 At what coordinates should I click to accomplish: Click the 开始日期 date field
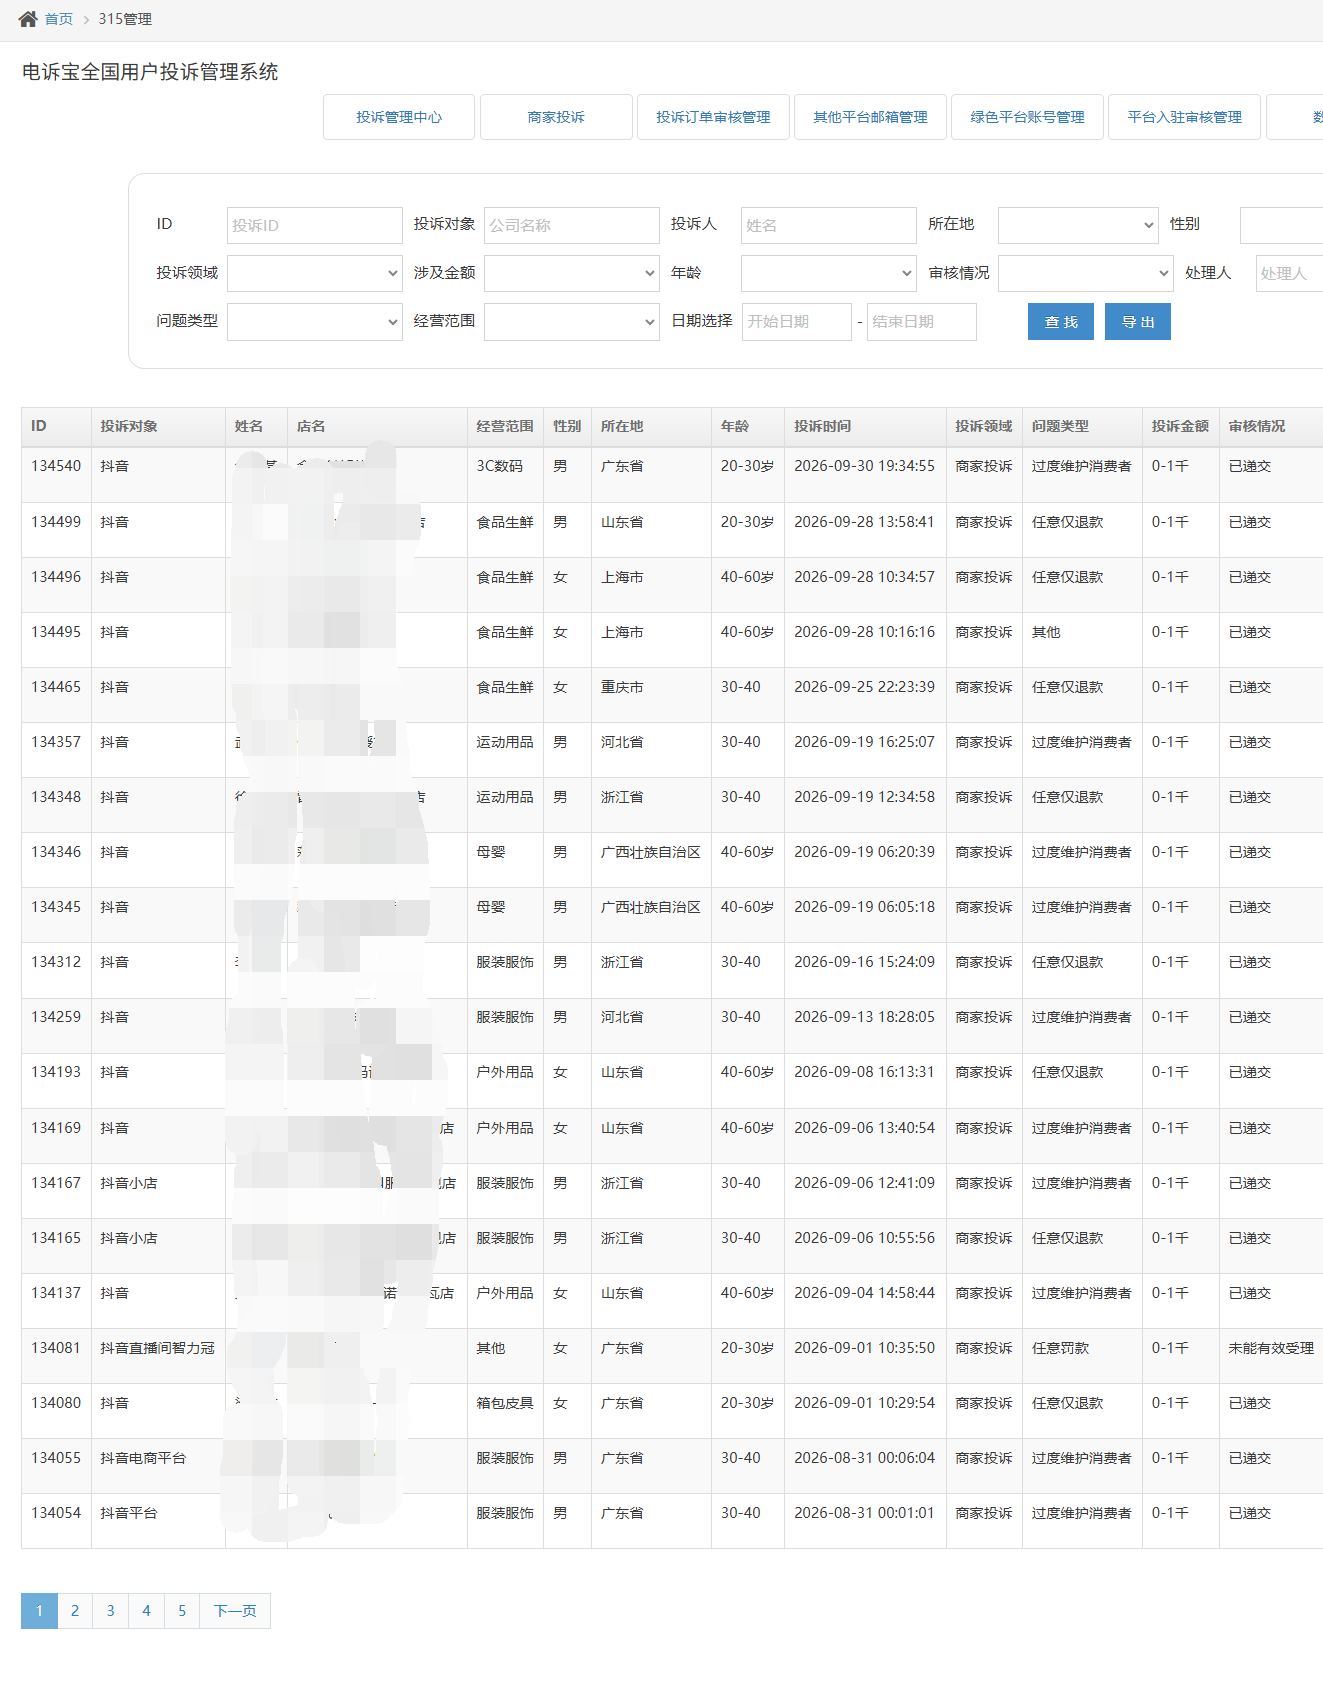797,321
